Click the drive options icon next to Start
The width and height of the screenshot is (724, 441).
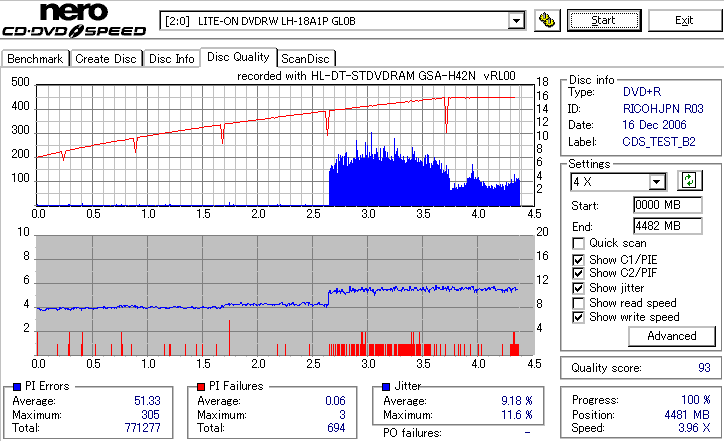click(x=547, y=21)
